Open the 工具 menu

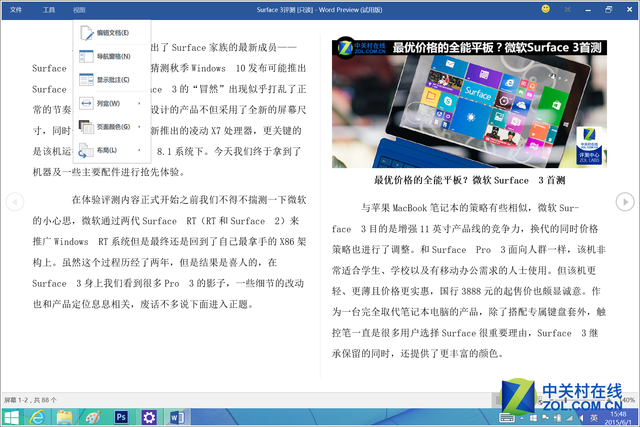pyautogui.click(x=49, y=10)
